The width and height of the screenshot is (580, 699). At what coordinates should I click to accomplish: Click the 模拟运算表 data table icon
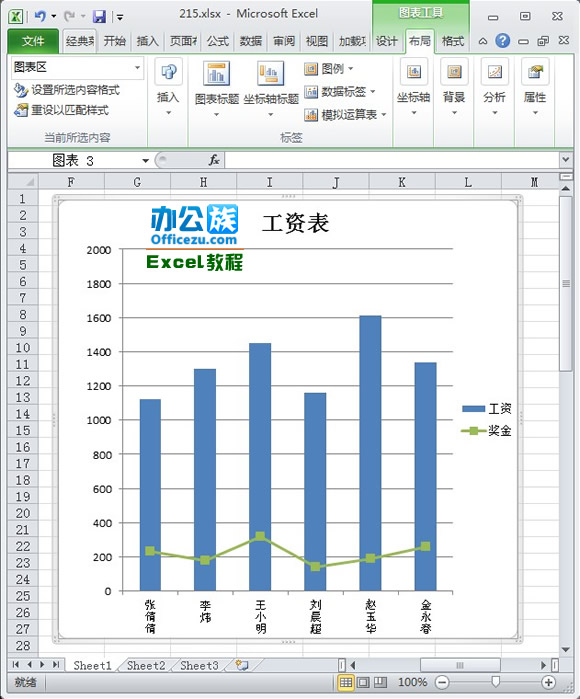click(x=311, y=115)
